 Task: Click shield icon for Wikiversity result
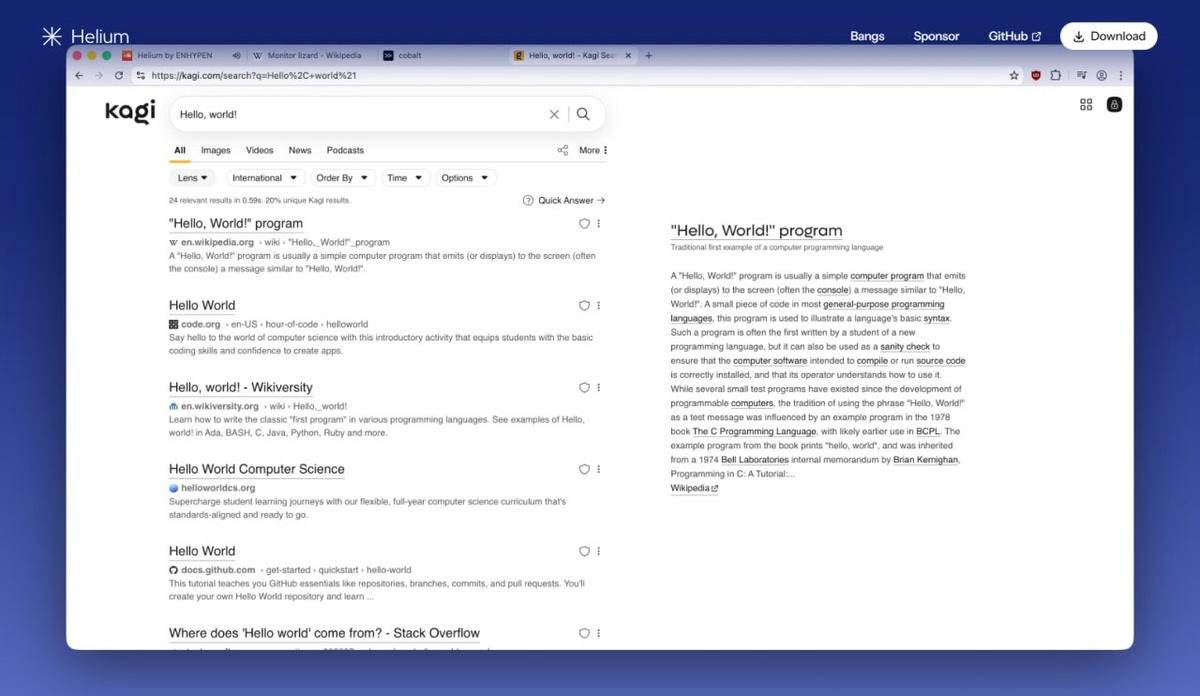pyautogui.click(x=584, y=388)
